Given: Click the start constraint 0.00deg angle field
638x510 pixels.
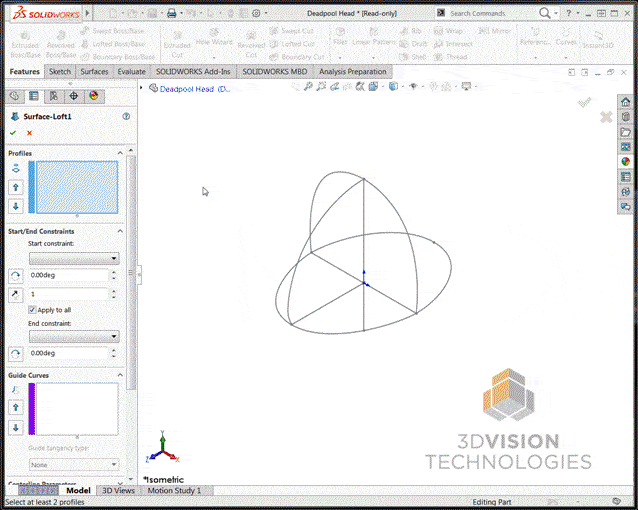Looking at the screenshot, I should [68, 275].
